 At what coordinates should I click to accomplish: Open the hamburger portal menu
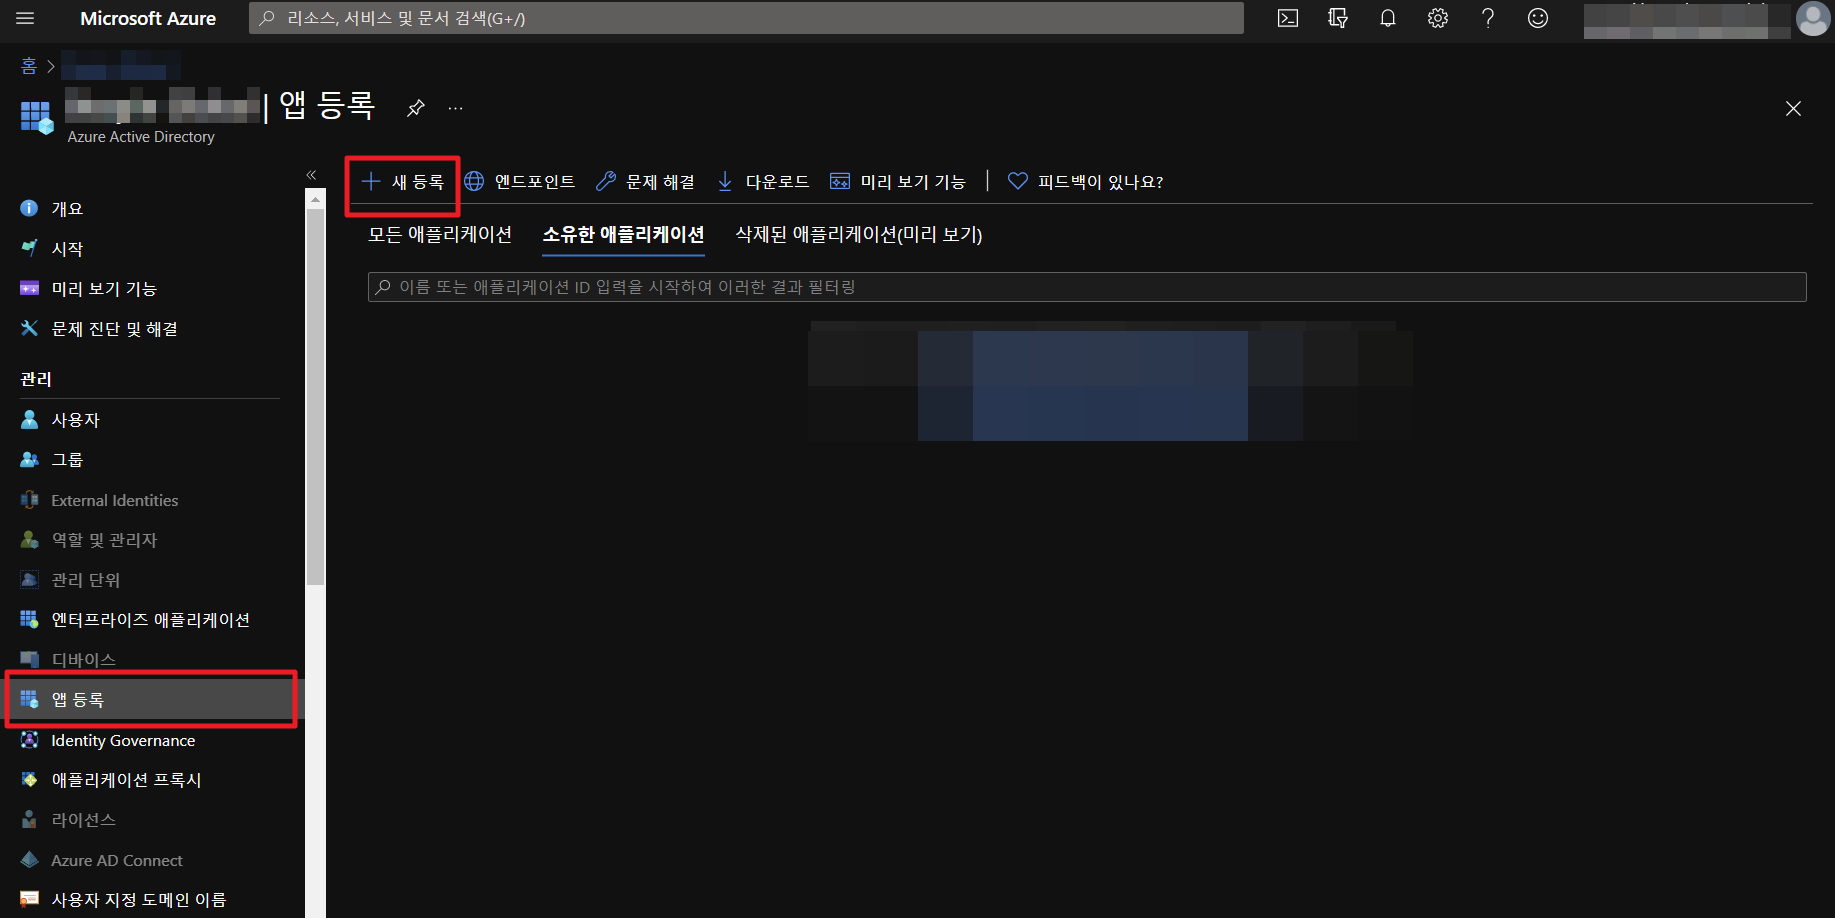point(25,18)
